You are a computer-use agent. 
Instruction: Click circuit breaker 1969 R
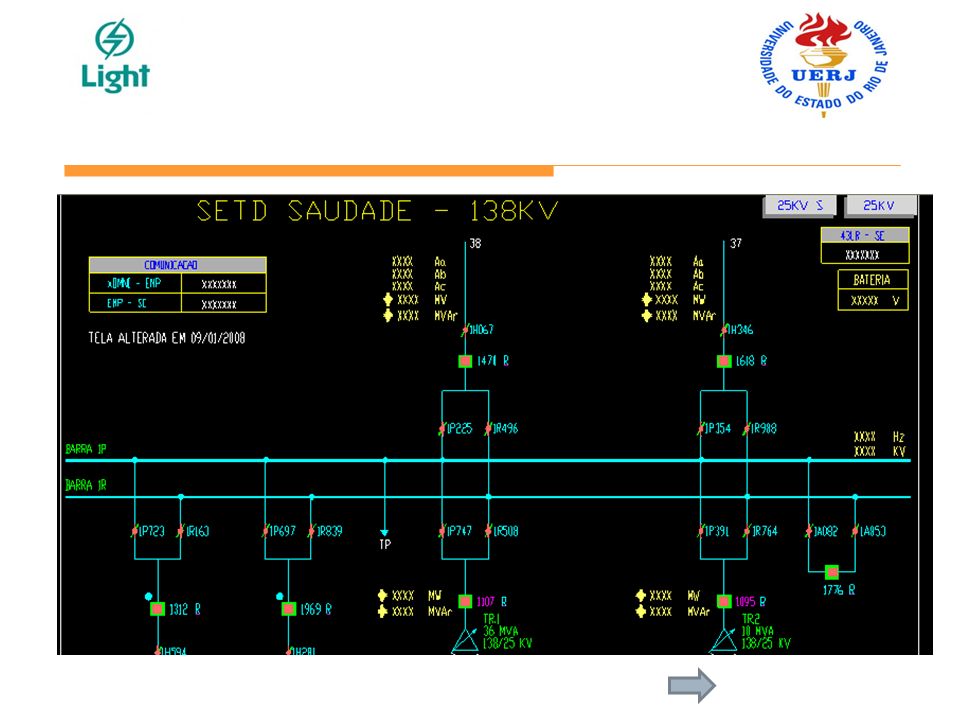[x=288, y=609]
